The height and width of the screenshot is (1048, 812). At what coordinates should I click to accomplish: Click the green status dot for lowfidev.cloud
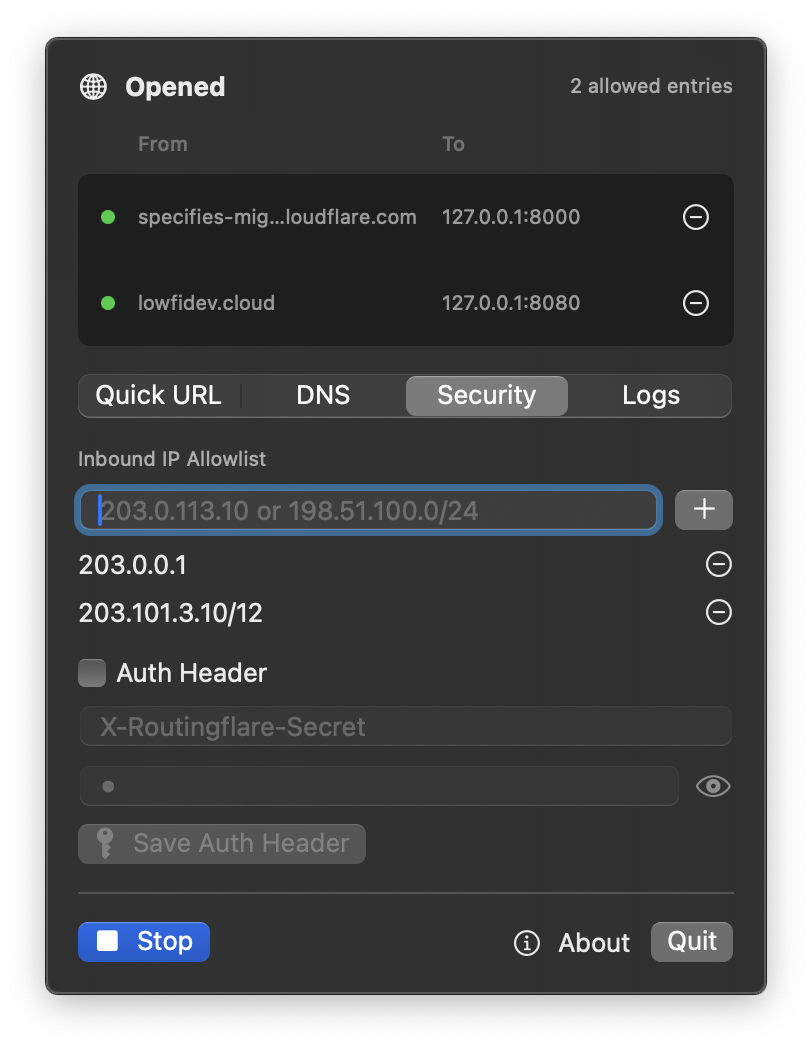pyautogui.click(x=108, y=303)
